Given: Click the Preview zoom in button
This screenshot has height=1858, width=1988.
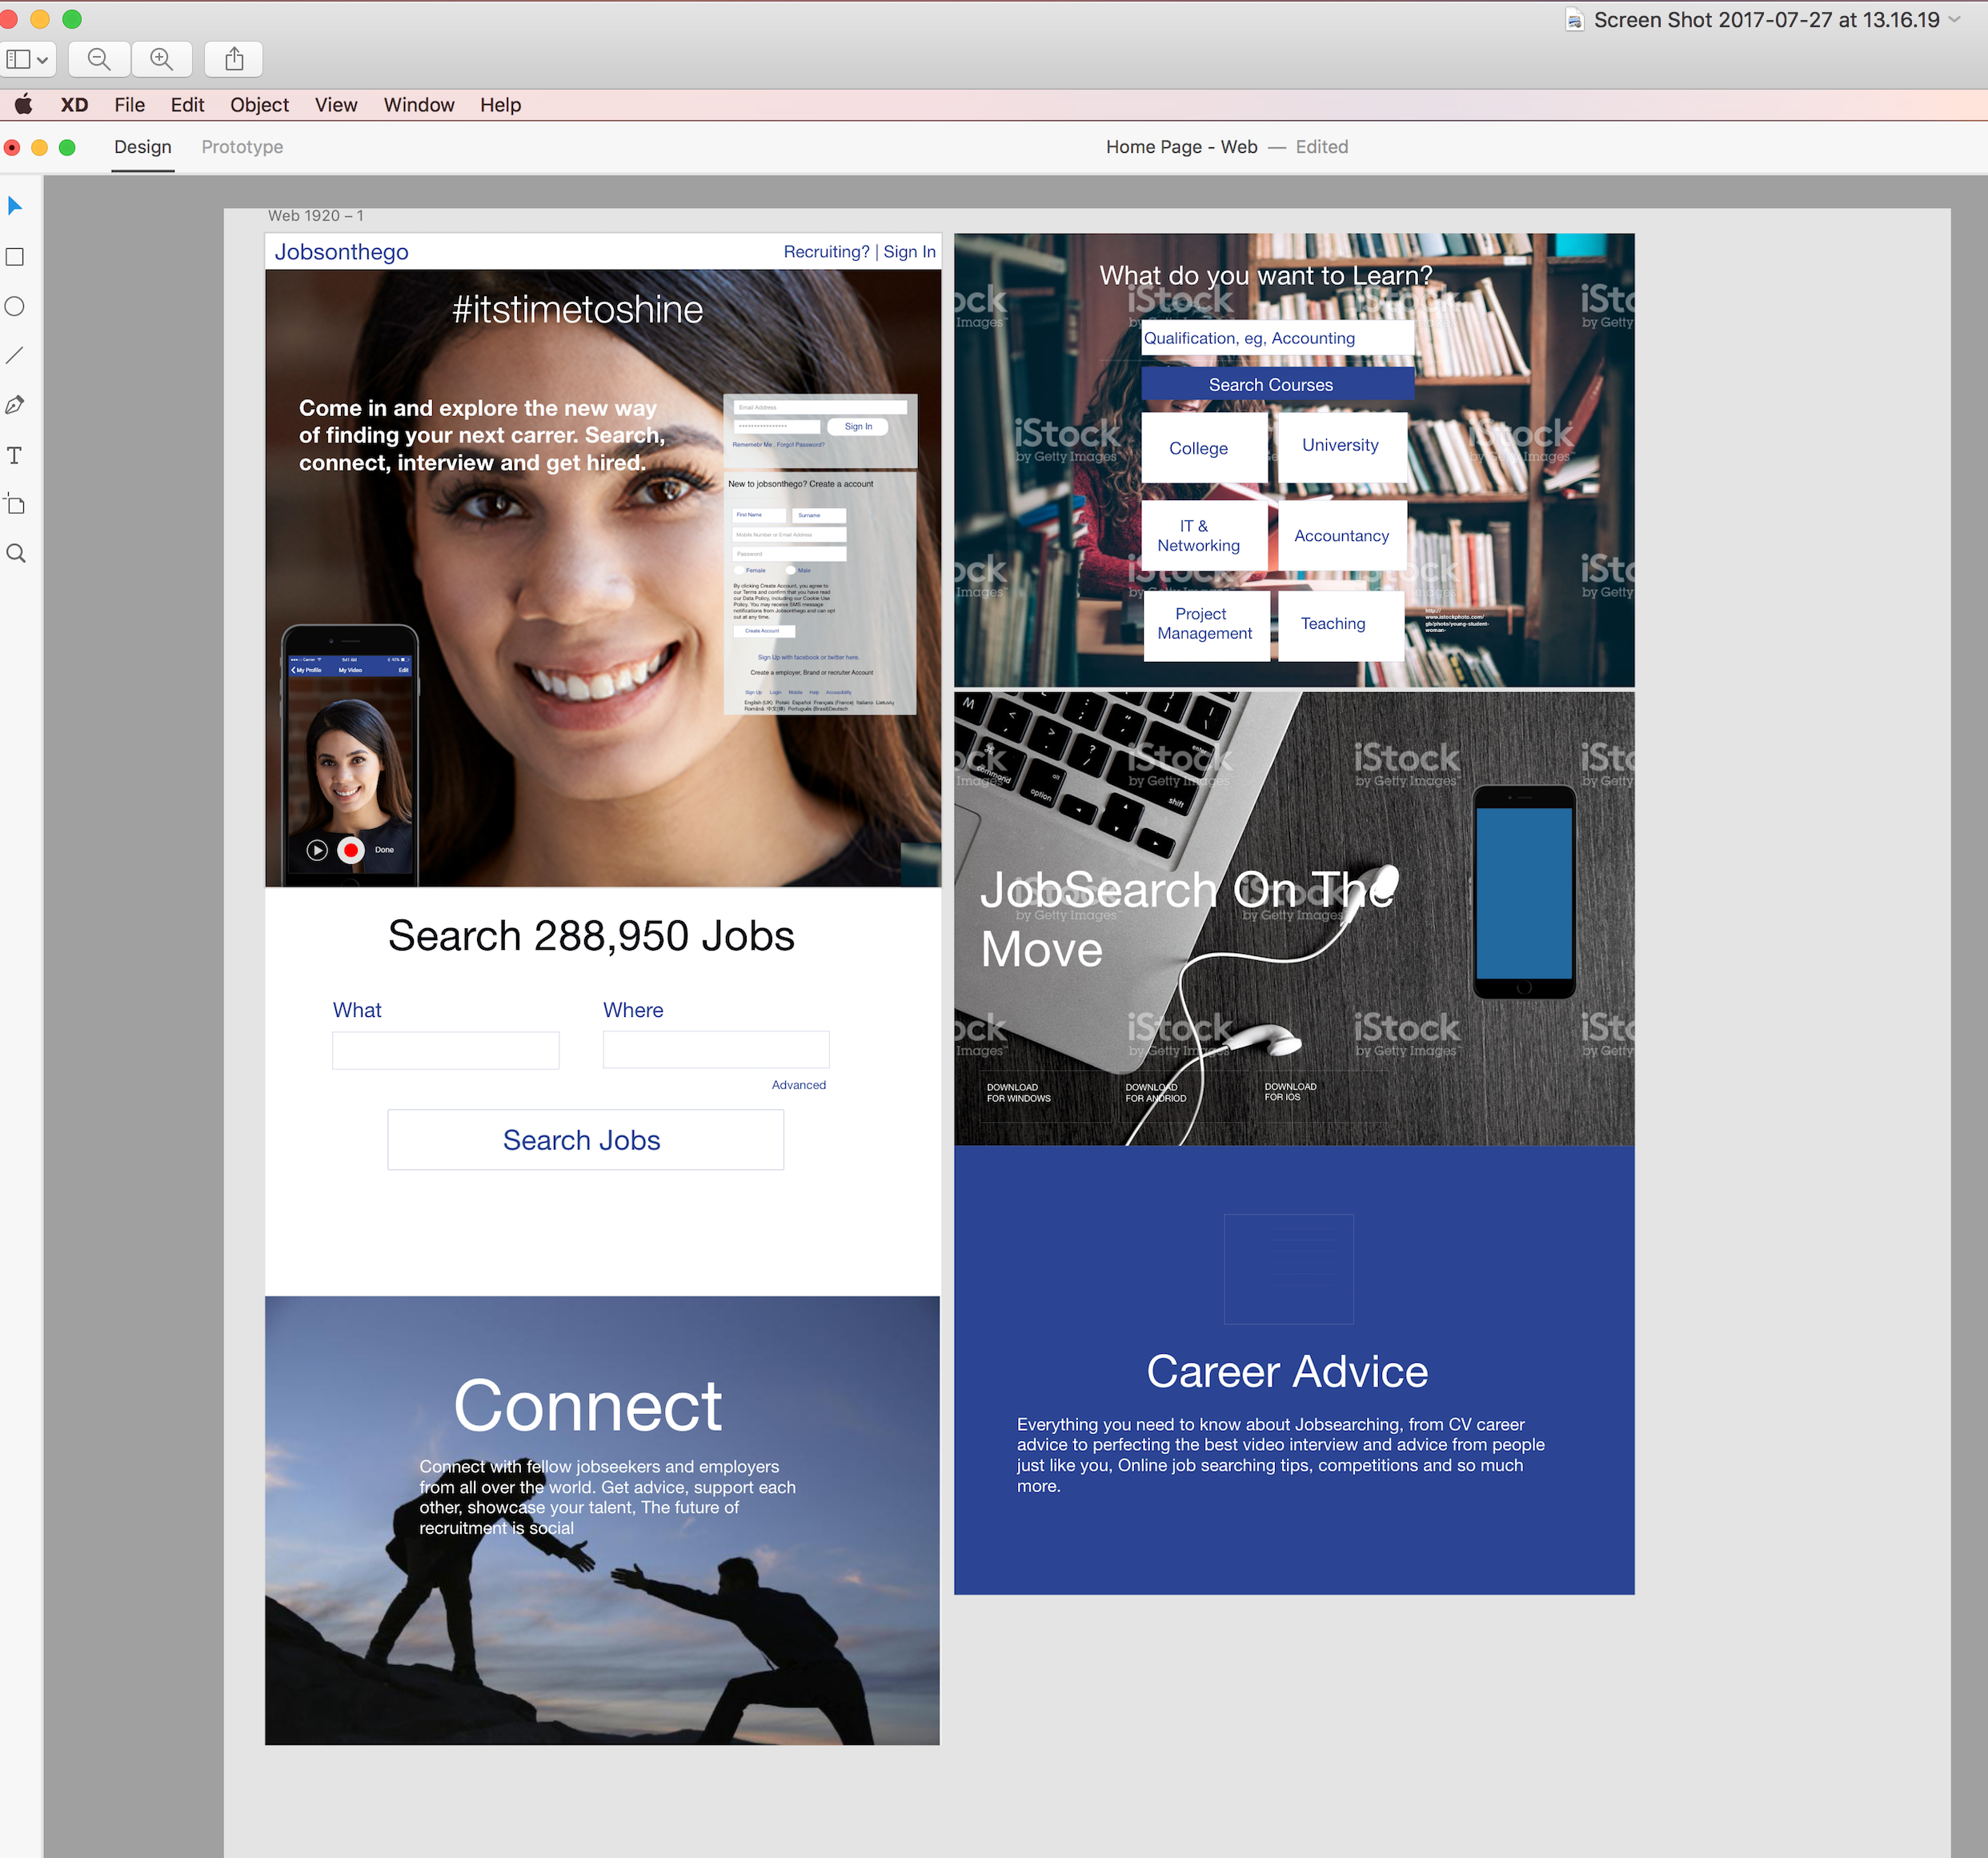Looking at the screenshot, I should tap(161, 59).
